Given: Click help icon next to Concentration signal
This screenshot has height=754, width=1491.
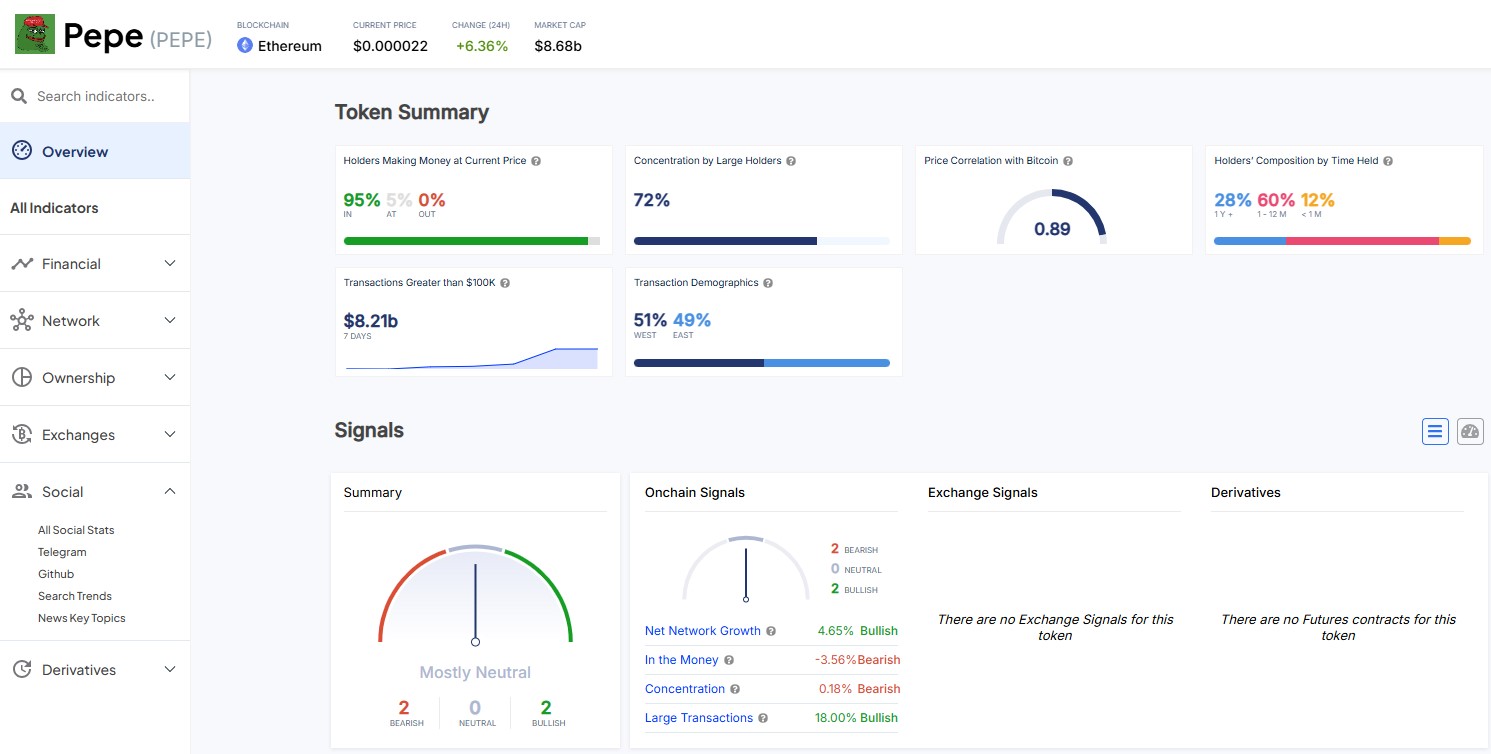Looking at the screenshot, I should (x=735, y=689).
